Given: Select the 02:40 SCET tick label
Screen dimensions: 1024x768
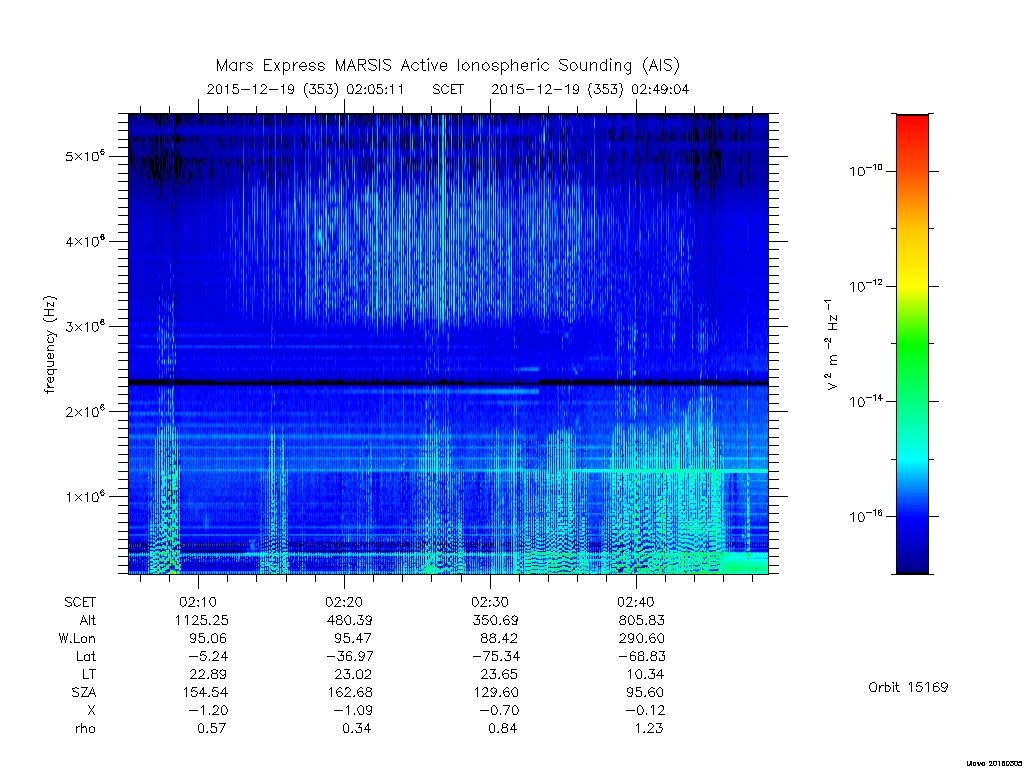Looking at the screenshot, I should tap(635, 602).
